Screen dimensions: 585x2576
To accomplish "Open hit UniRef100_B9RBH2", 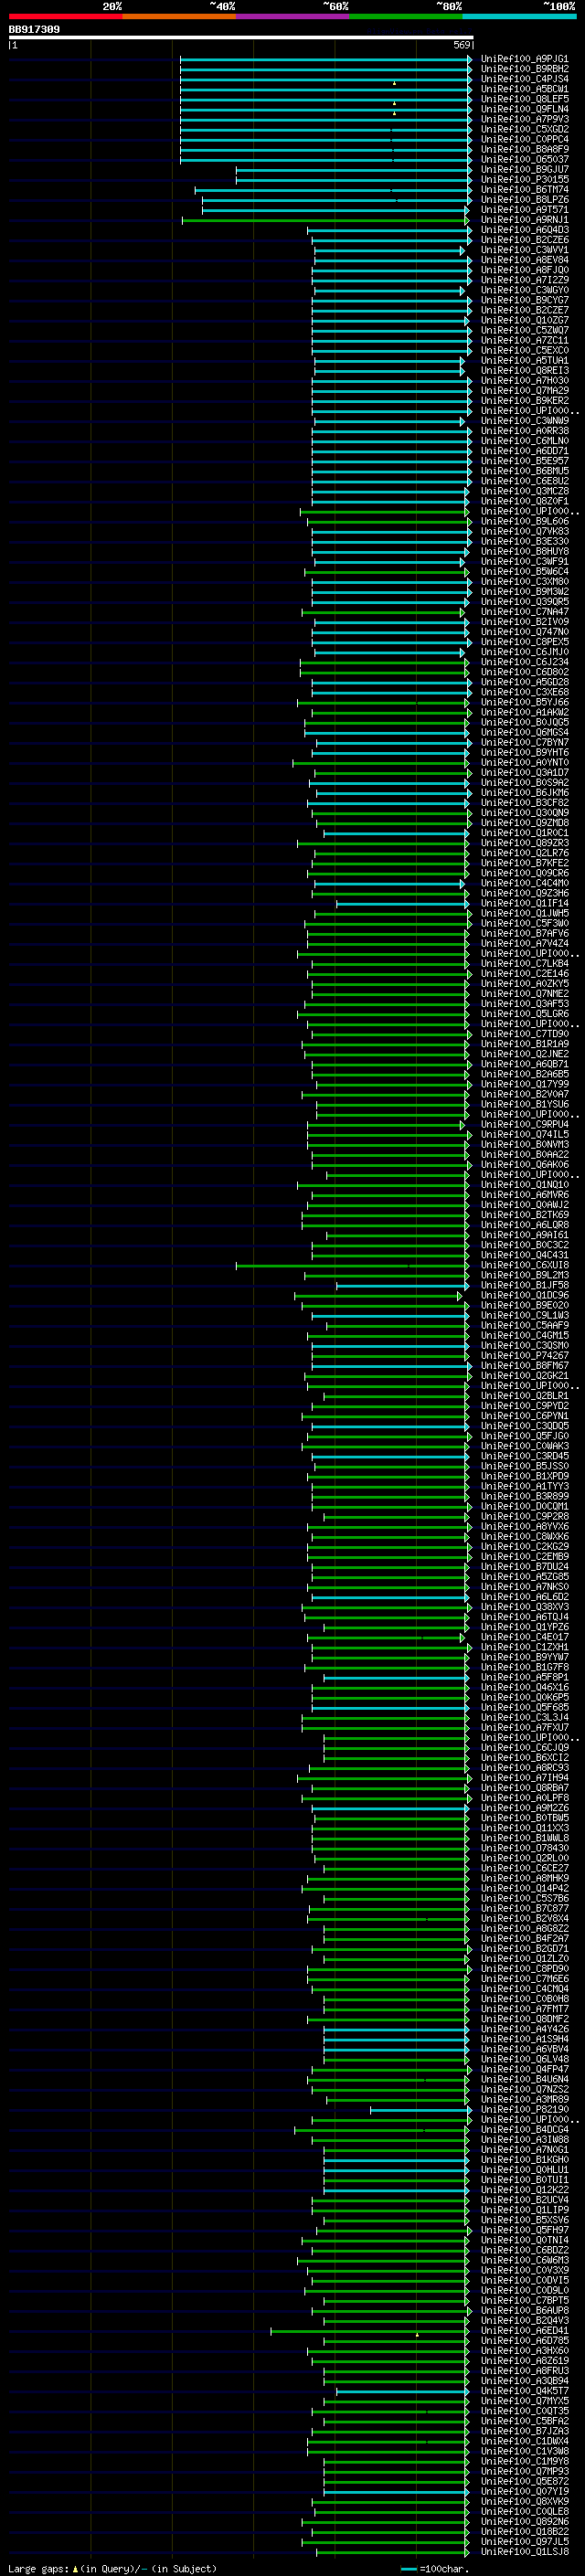I will point(524,69).
